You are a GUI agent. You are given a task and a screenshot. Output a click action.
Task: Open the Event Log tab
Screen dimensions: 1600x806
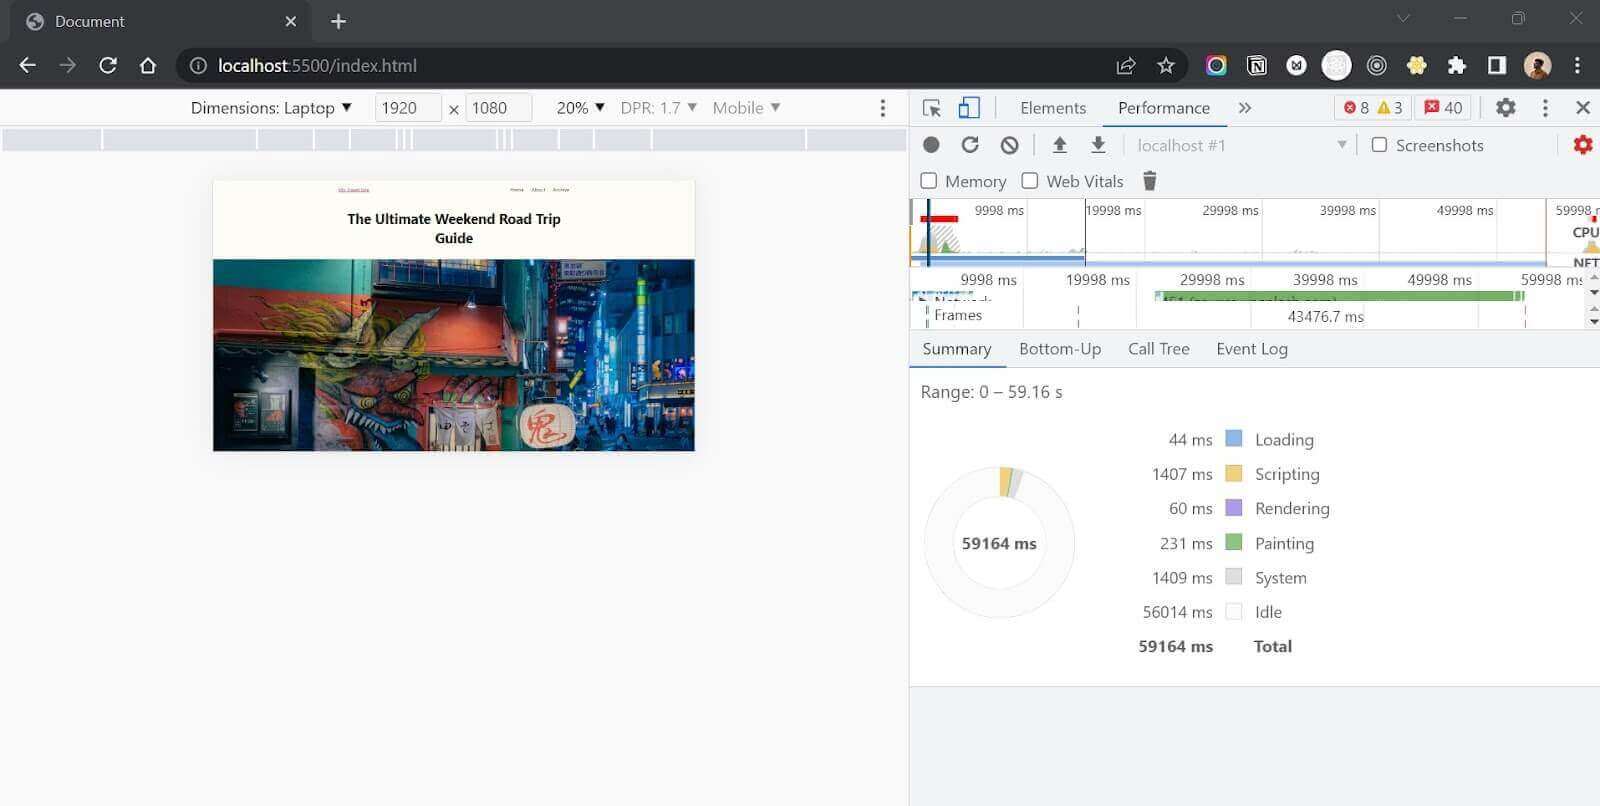click(x=1251, y=349)
